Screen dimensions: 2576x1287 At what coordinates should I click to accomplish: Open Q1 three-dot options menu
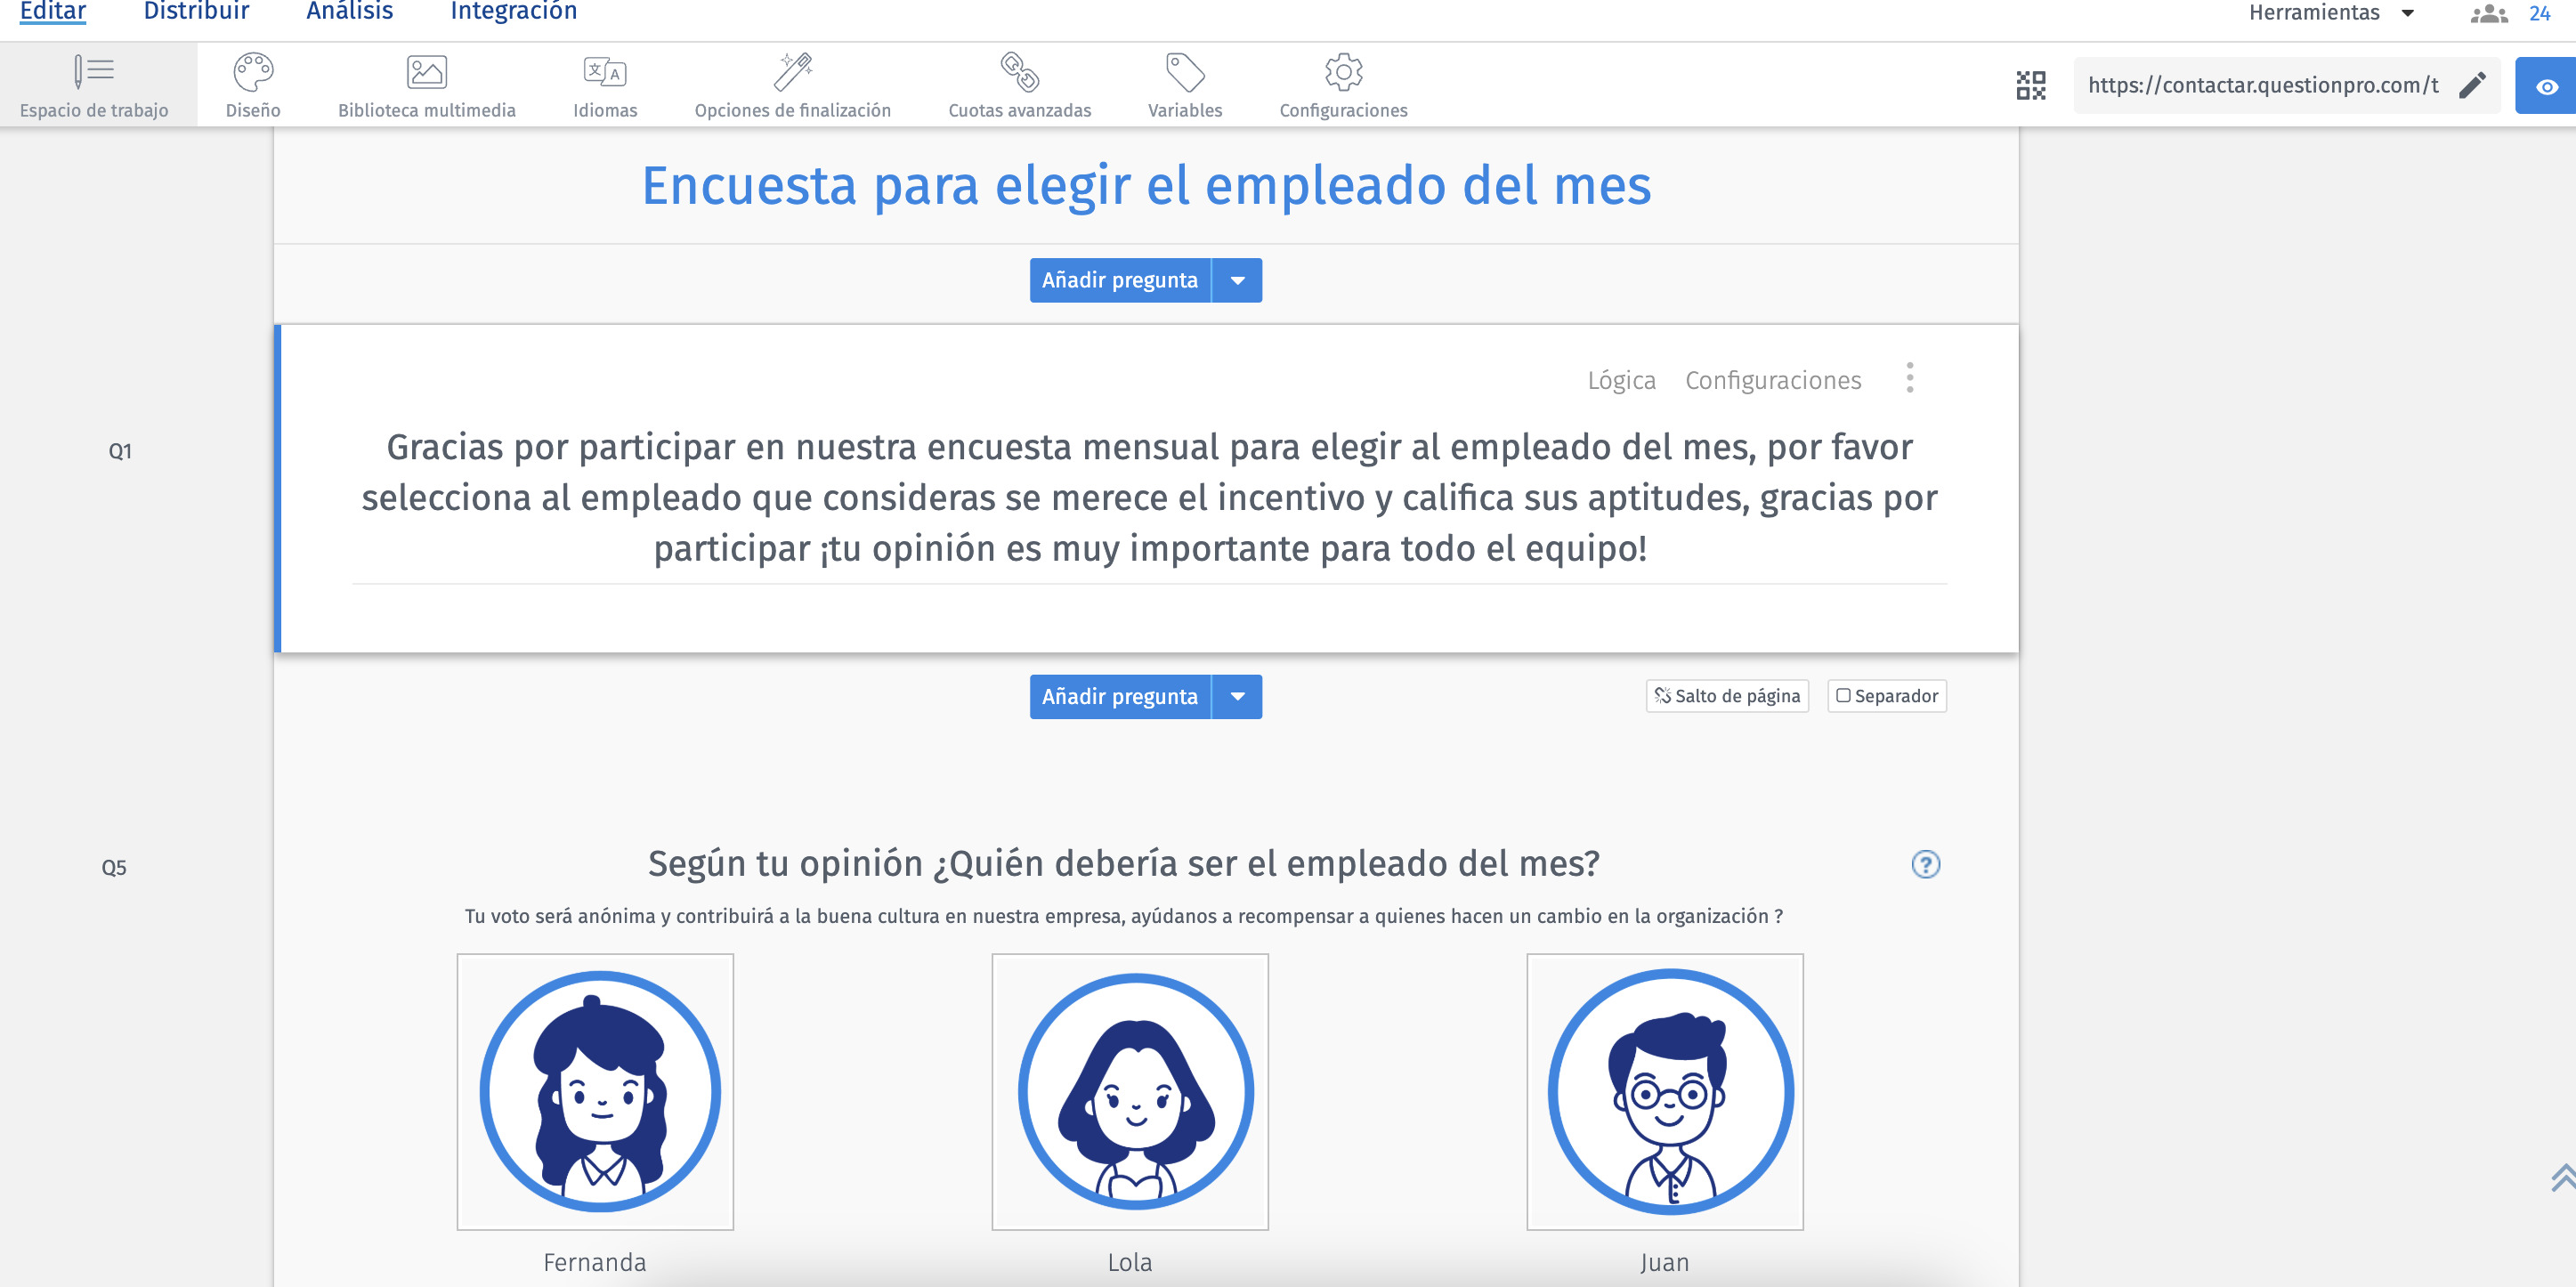pyautogui.click(x=1909, y=378)
